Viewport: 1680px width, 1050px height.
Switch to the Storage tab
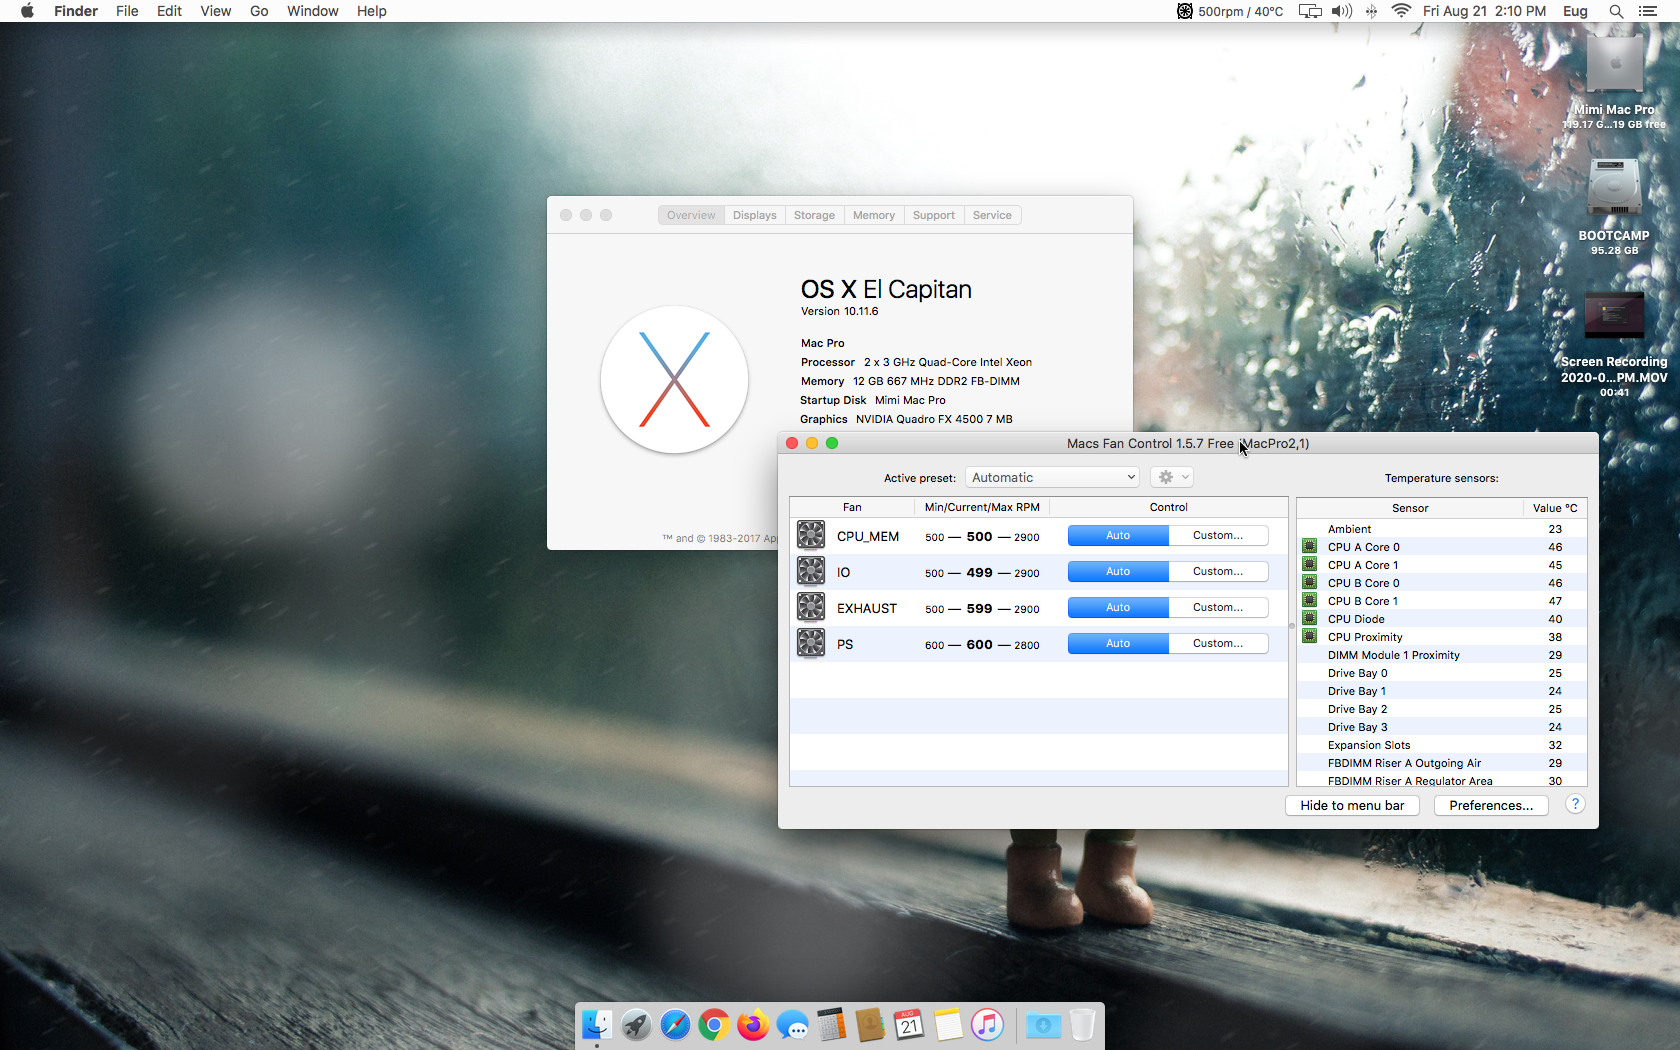814,215
